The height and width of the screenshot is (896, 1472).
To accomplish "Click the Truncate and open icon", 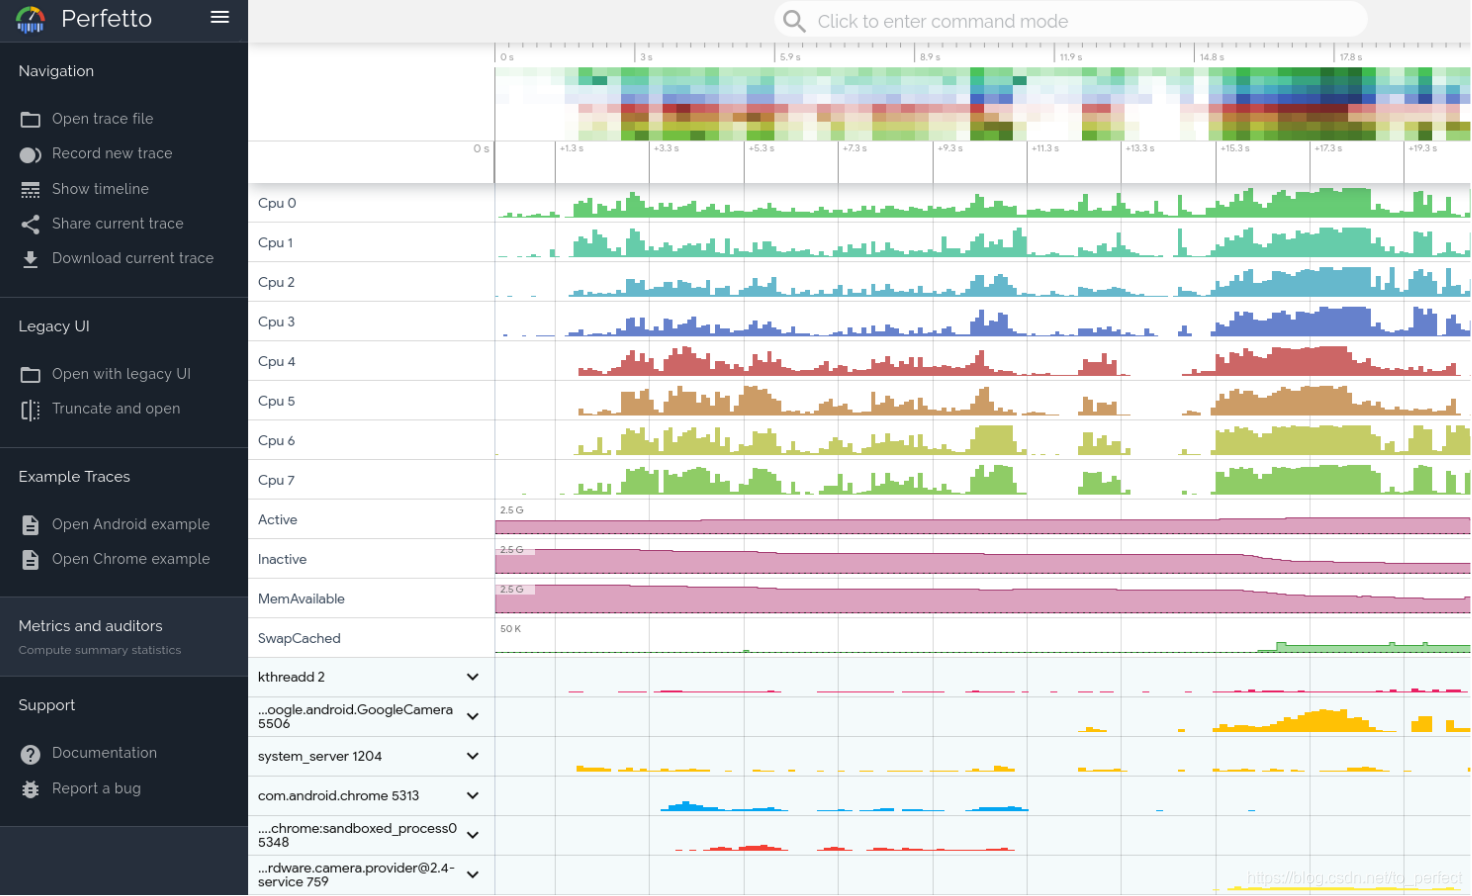I will (x=31, y=410).
